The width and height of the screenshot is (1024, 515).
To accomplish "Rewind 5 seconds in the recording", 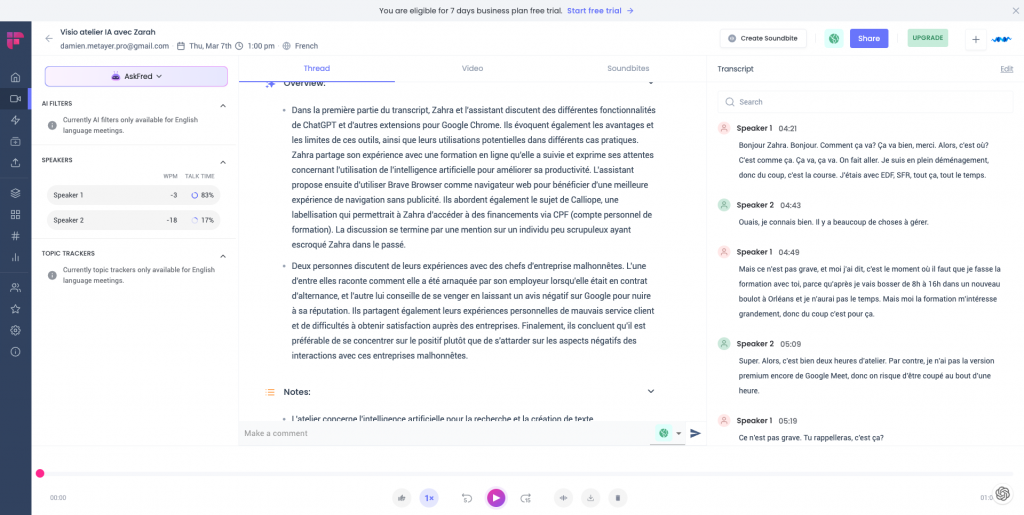I will [466, 497].
